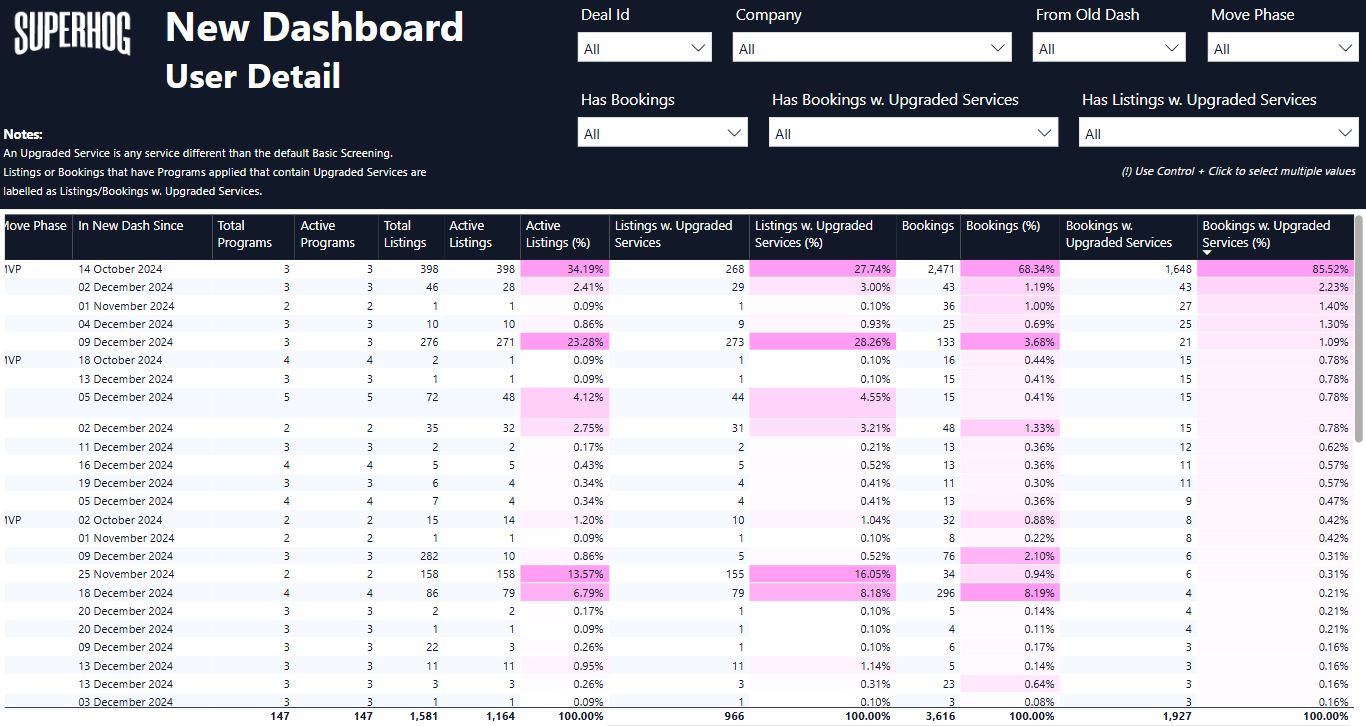Image resolution: width=1366 pixels, height=726 pixels.
Task: Open Has Listings w. Upgraded Services dropdown
Action: click(x=1218, y=133)
